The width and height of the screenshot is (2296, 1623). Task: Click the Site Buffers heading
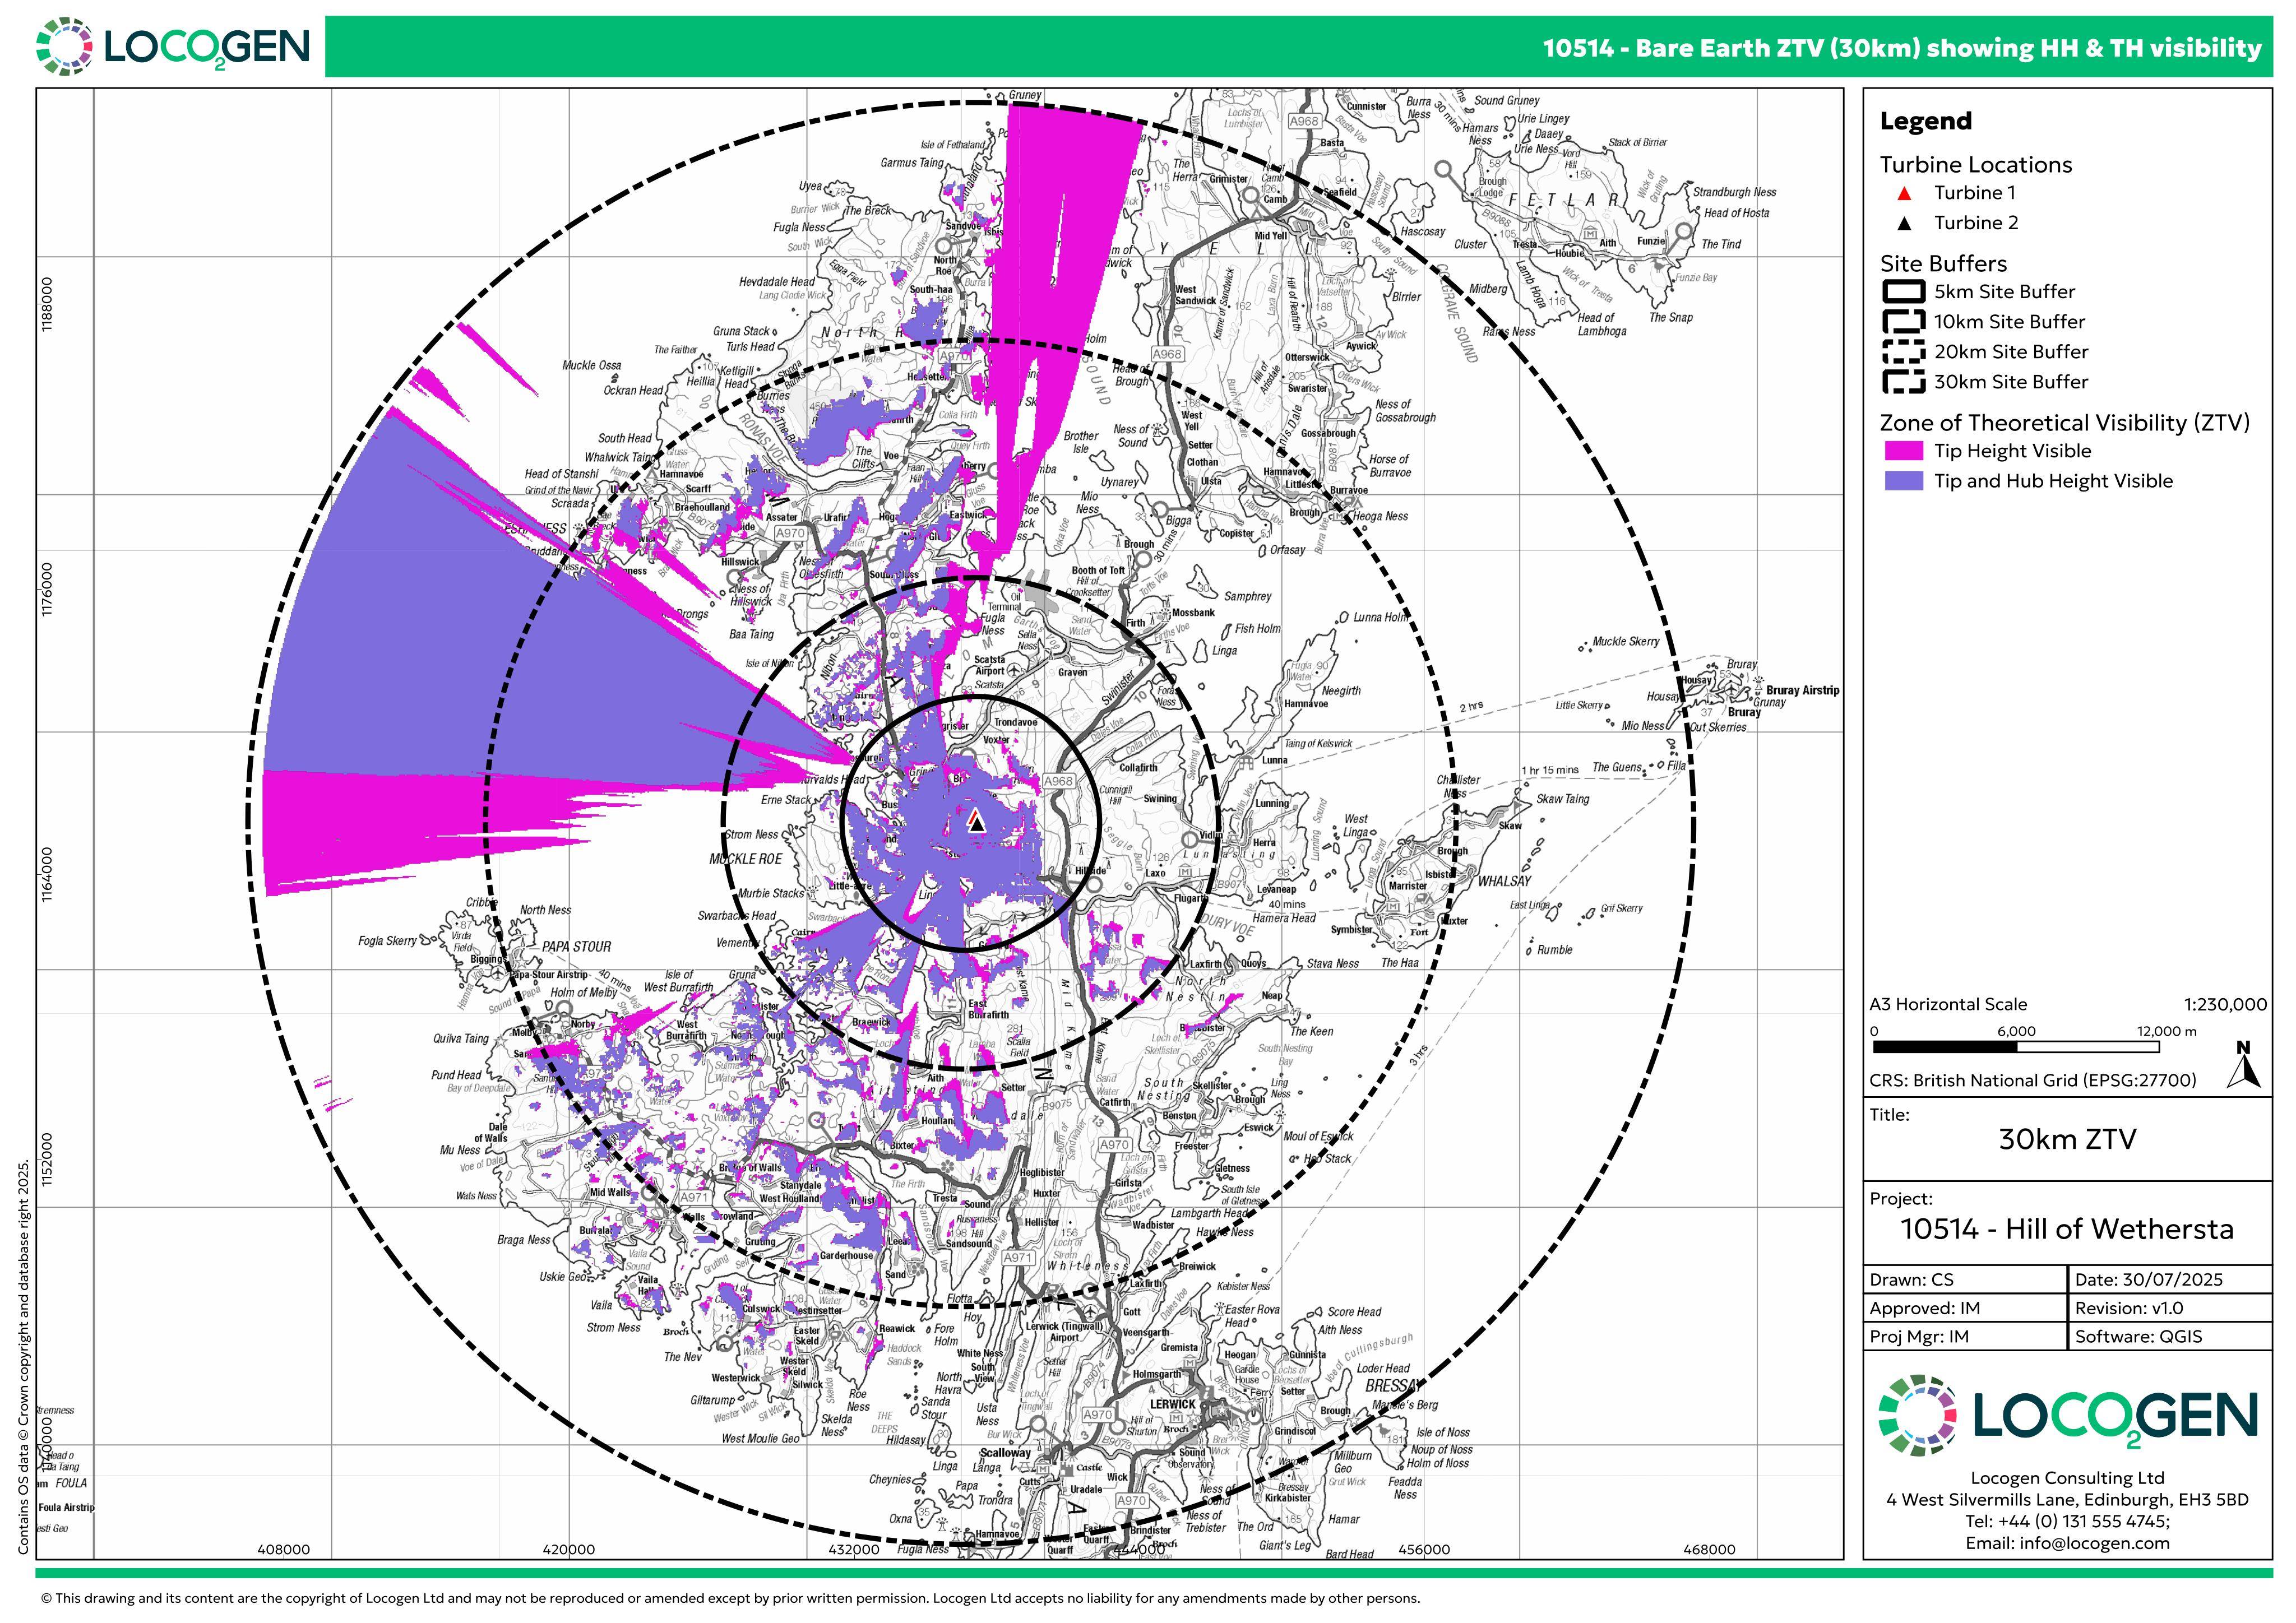[1943, 264]
